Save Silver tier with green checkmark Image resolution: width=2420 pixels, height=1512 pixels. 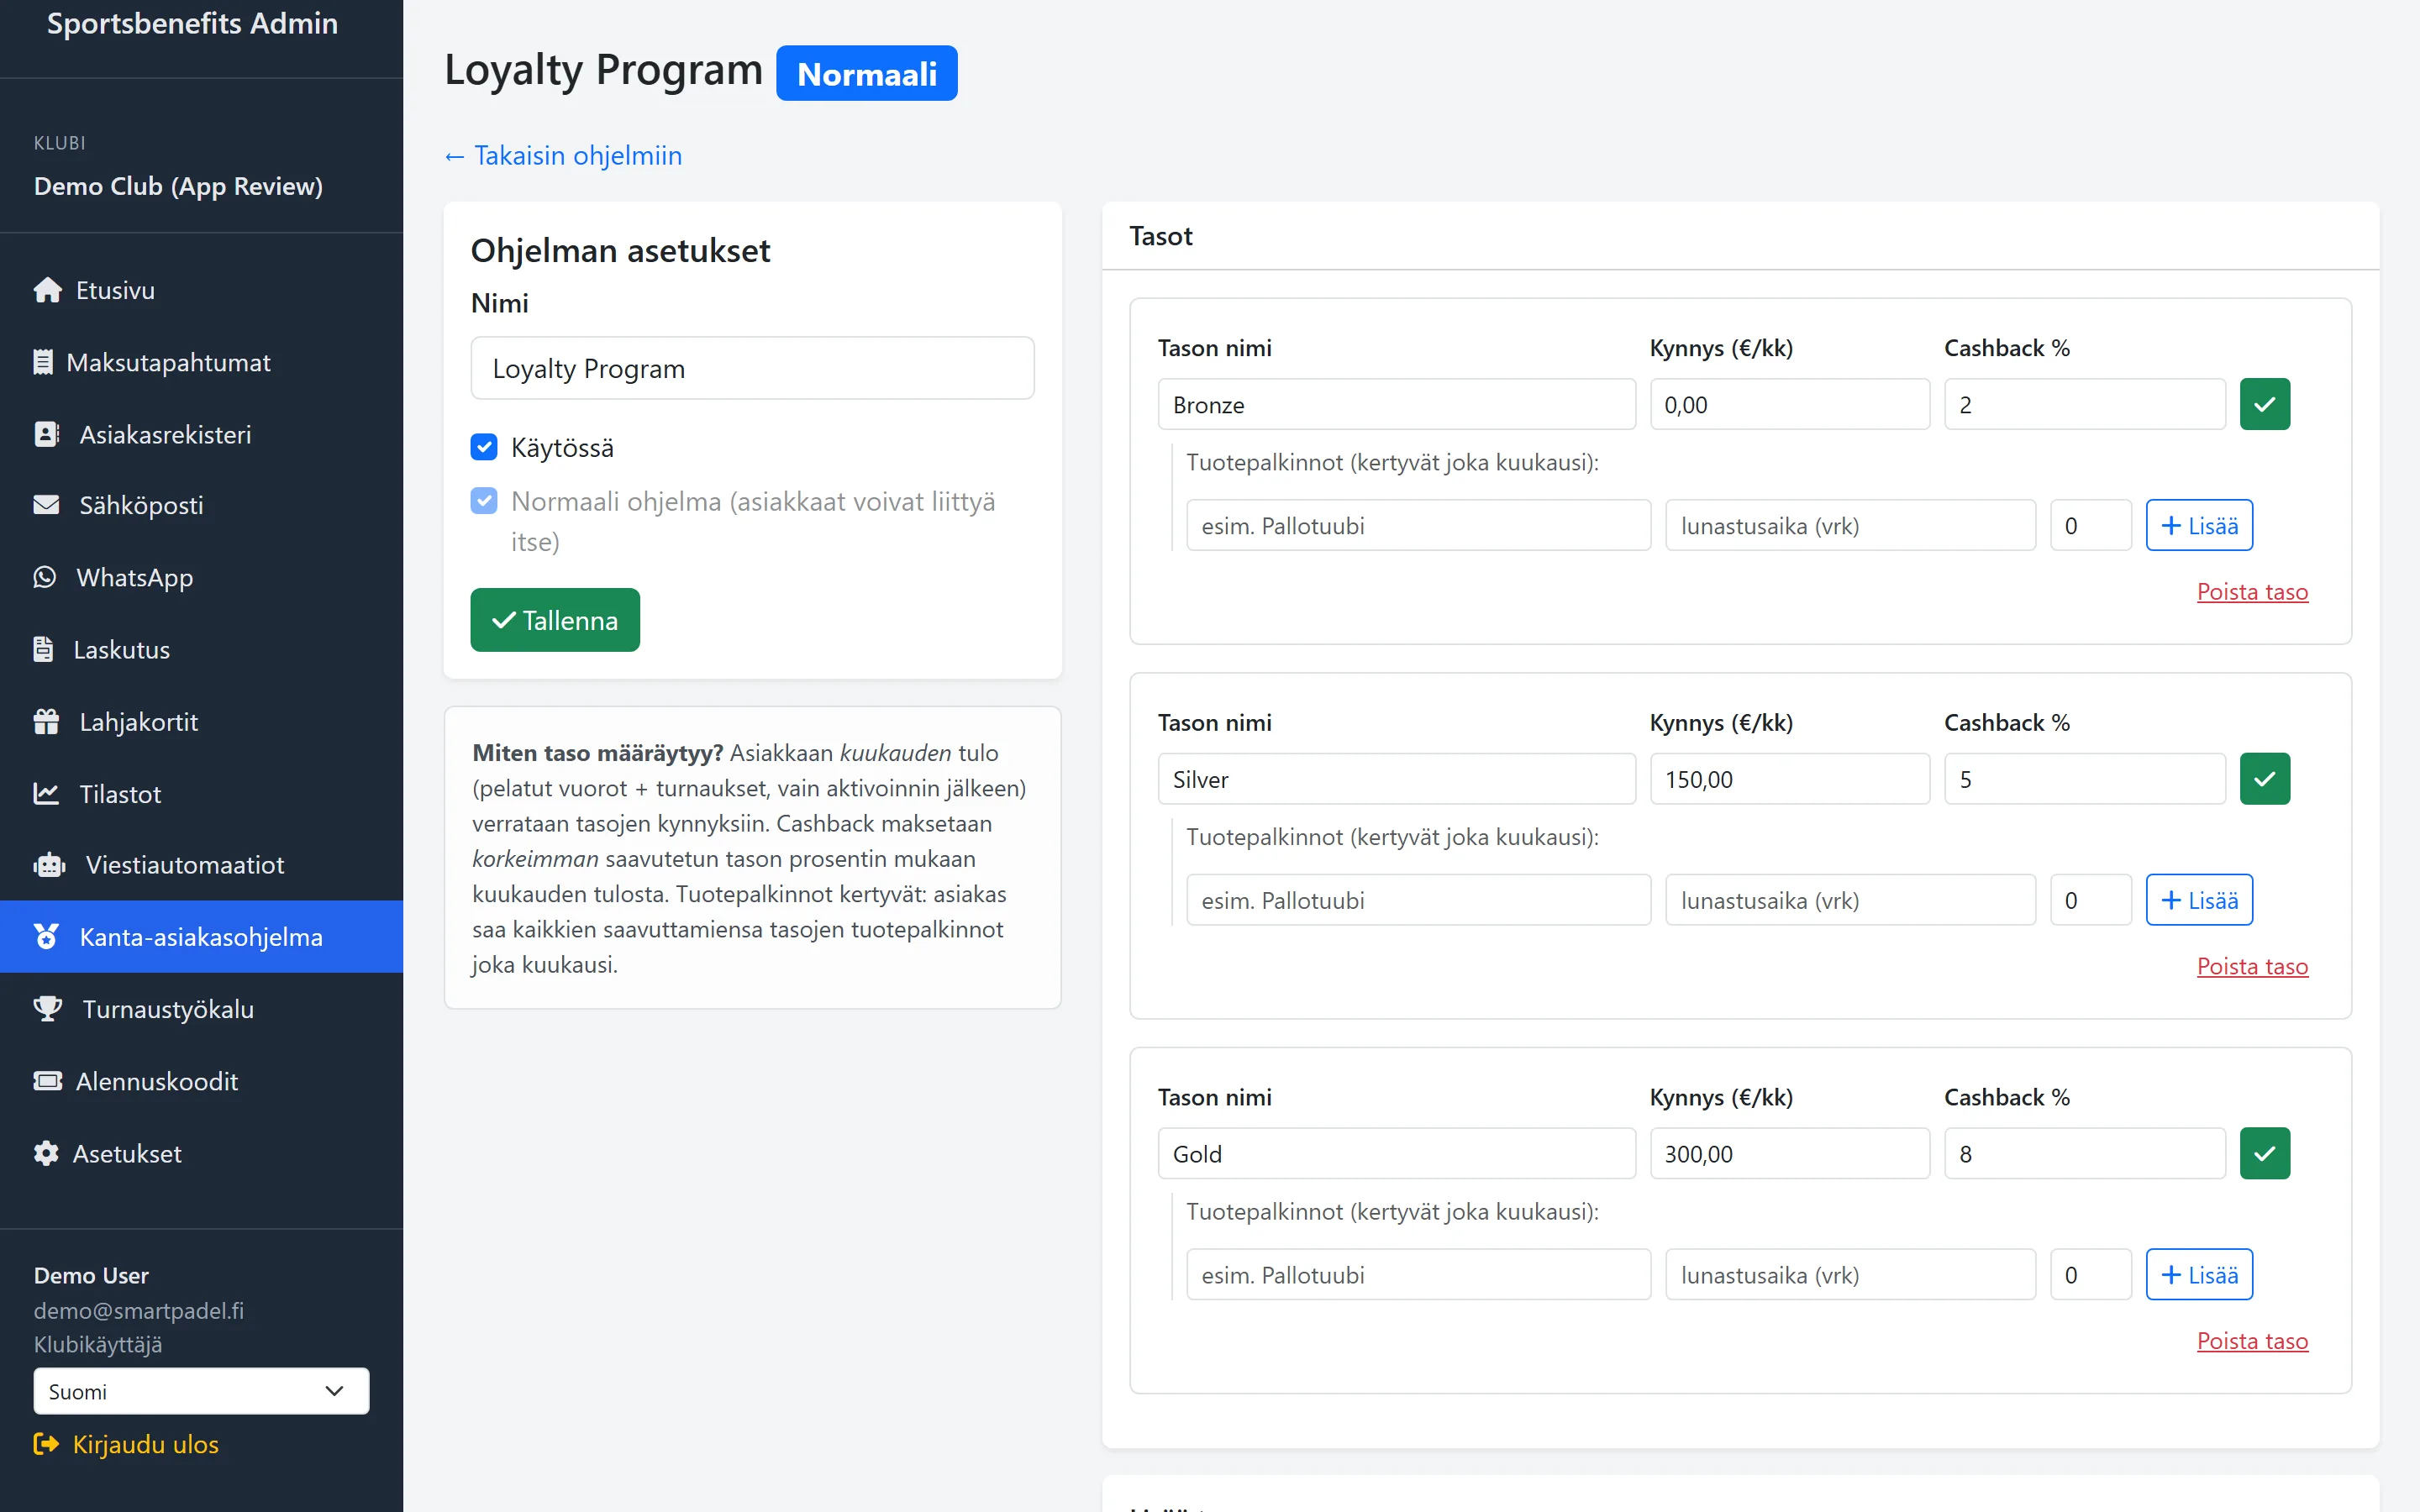click(x=2264, y=779)
